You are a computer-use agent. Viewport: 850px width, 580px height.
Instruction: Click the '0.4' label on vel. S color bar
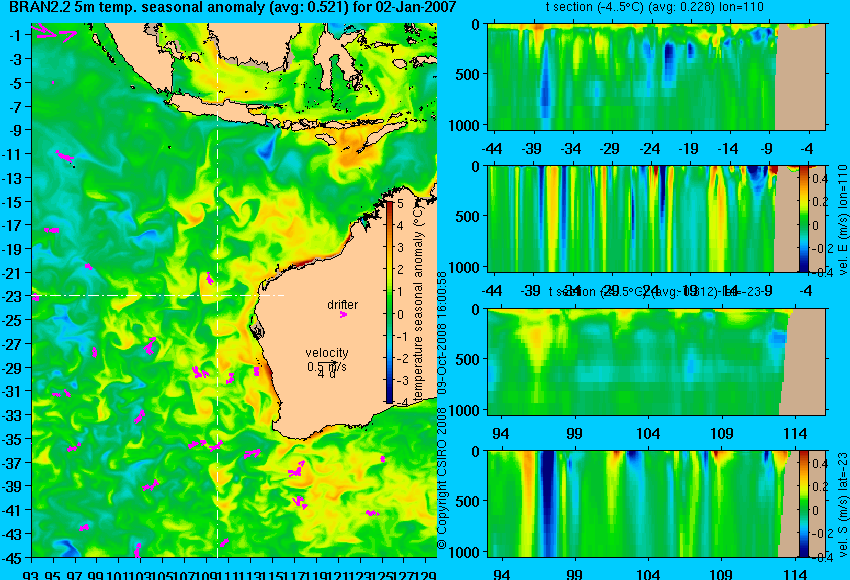tap(820, 463)
